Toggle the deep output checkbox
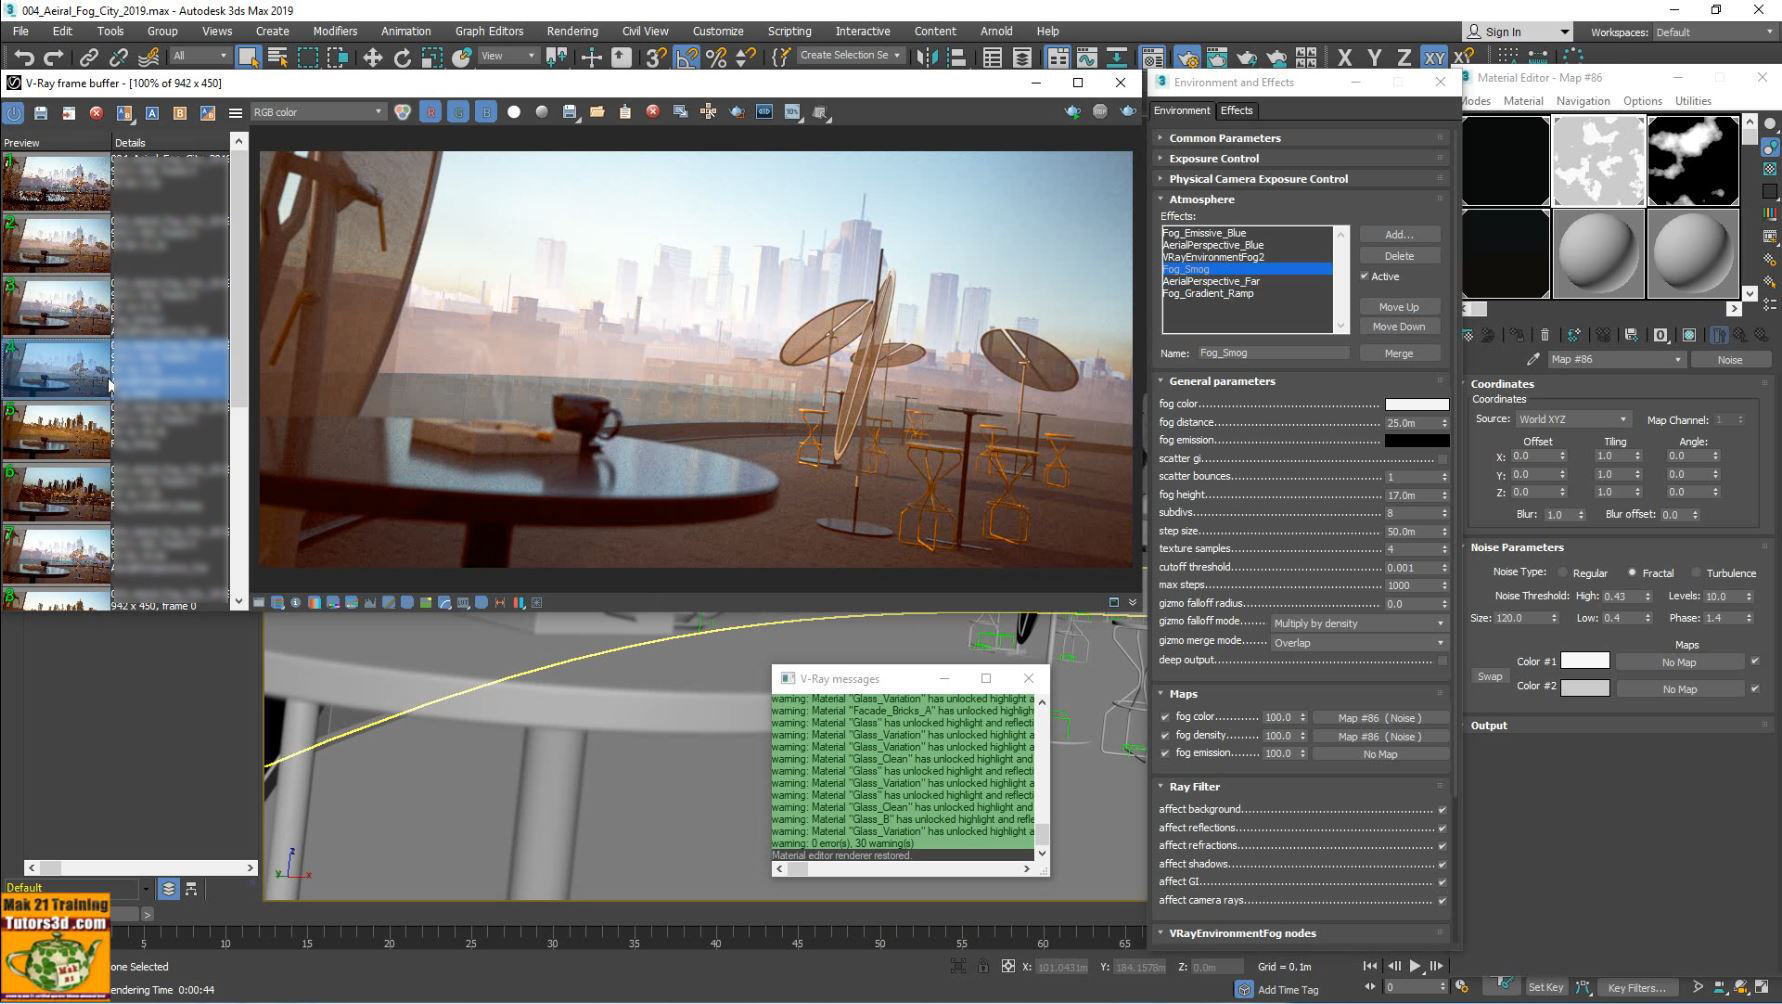 [x=1442, y=660]
